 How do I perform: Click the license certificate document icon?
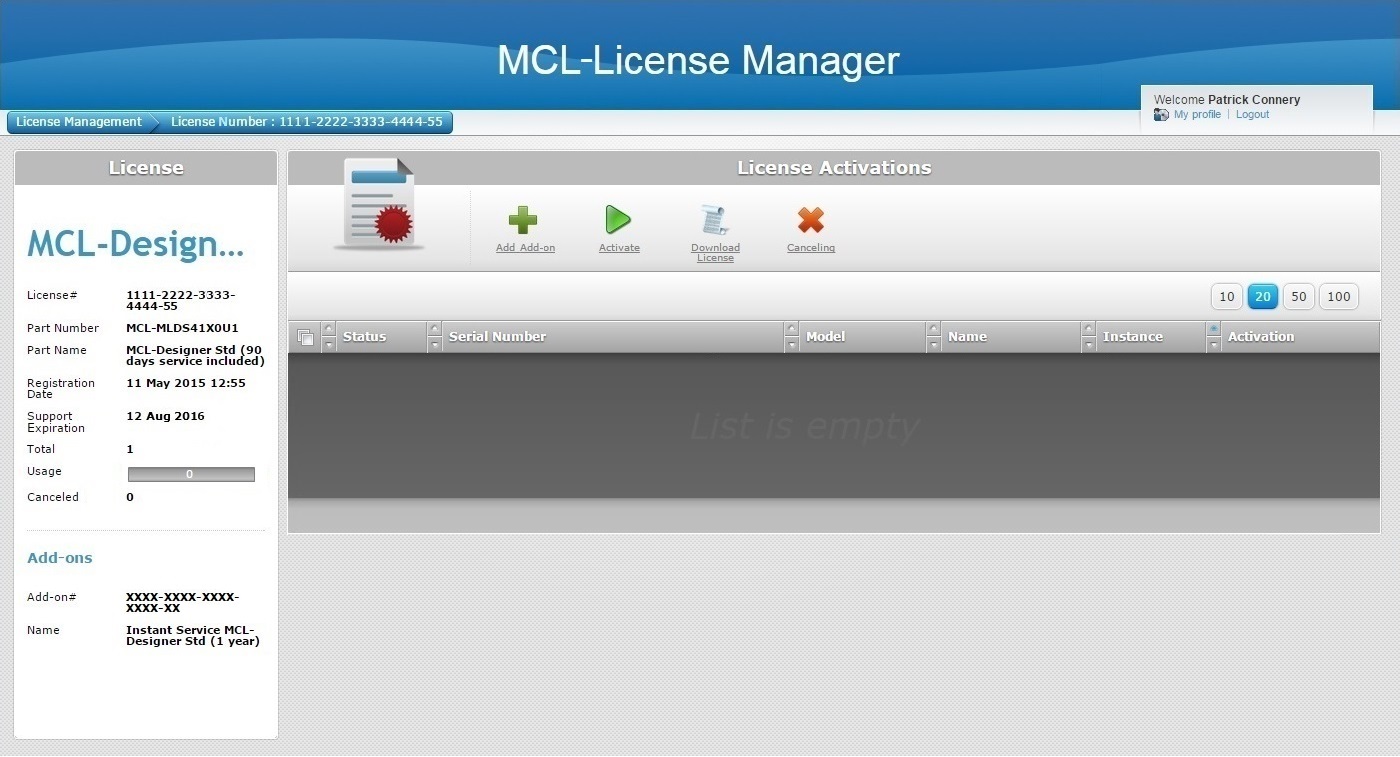coord(379,204)
